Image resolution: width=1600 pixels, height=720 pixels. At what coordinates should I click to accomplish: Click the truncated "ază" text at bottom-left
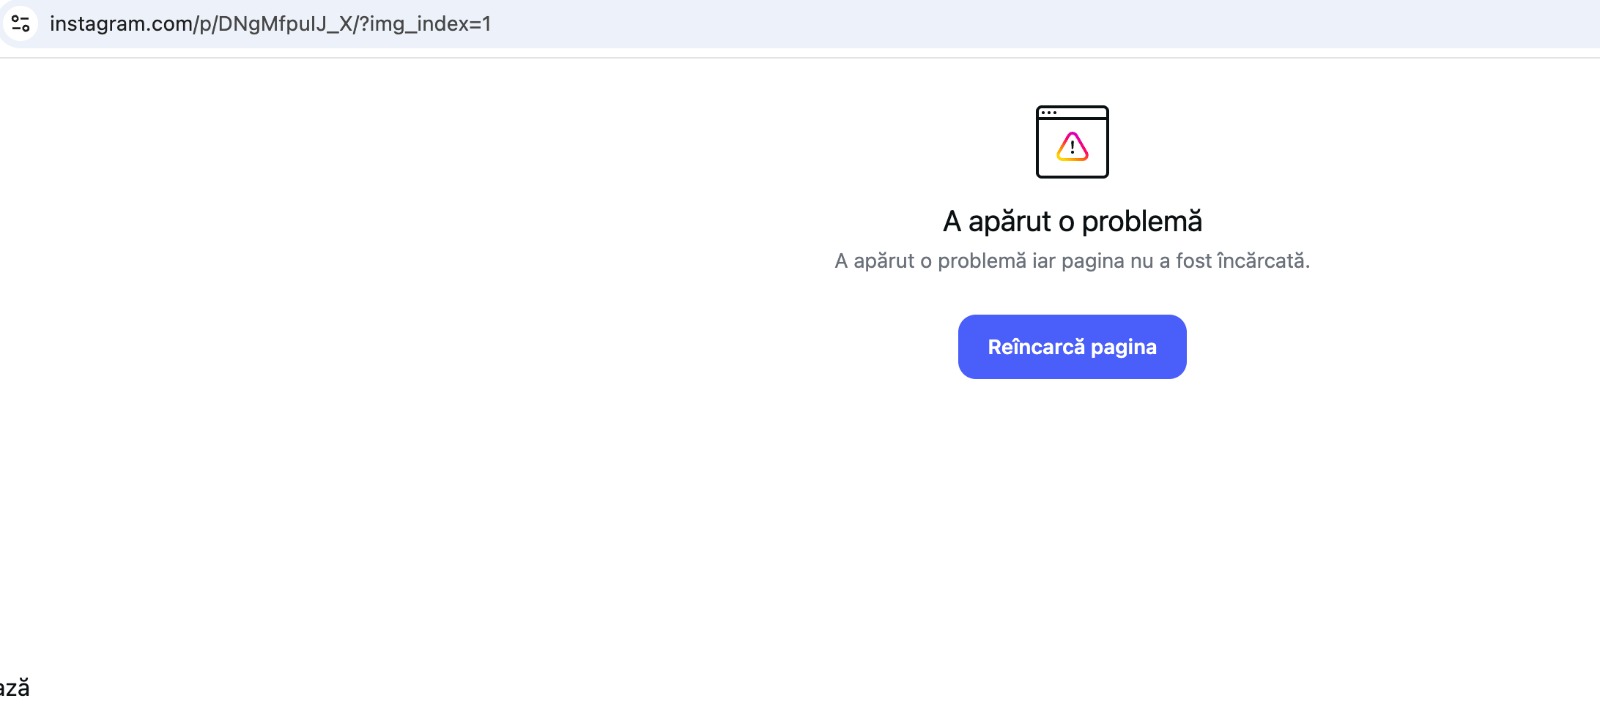(x=14, y=688)
